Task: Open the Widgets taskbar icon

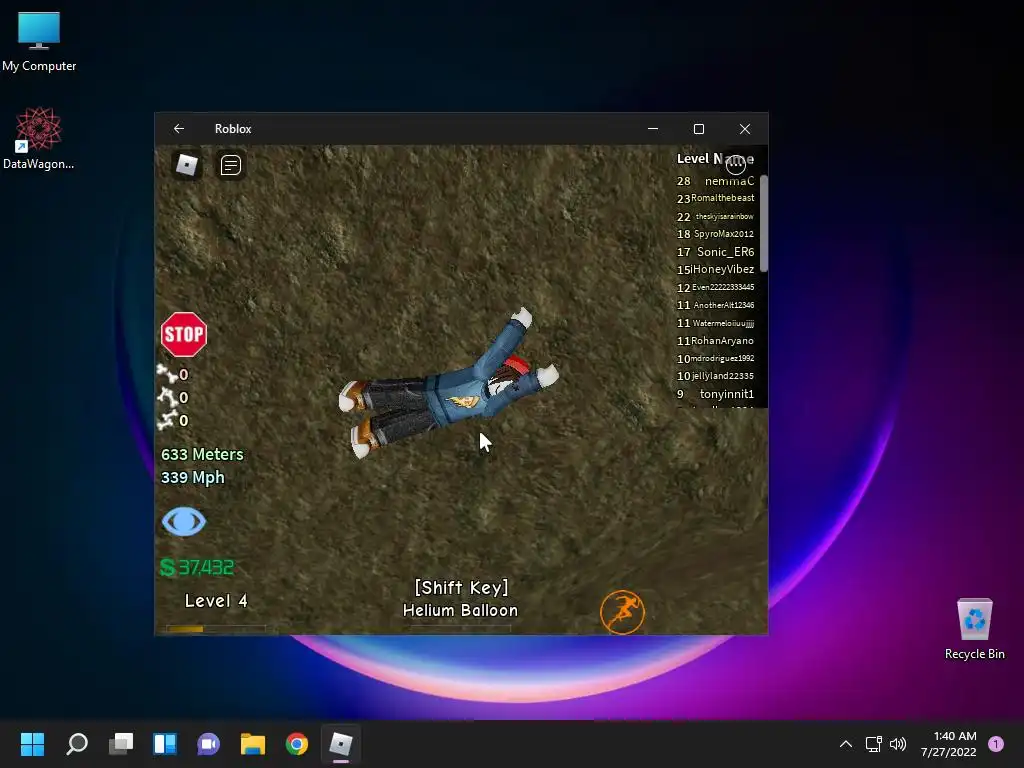Action: click(x=165, y=744)
